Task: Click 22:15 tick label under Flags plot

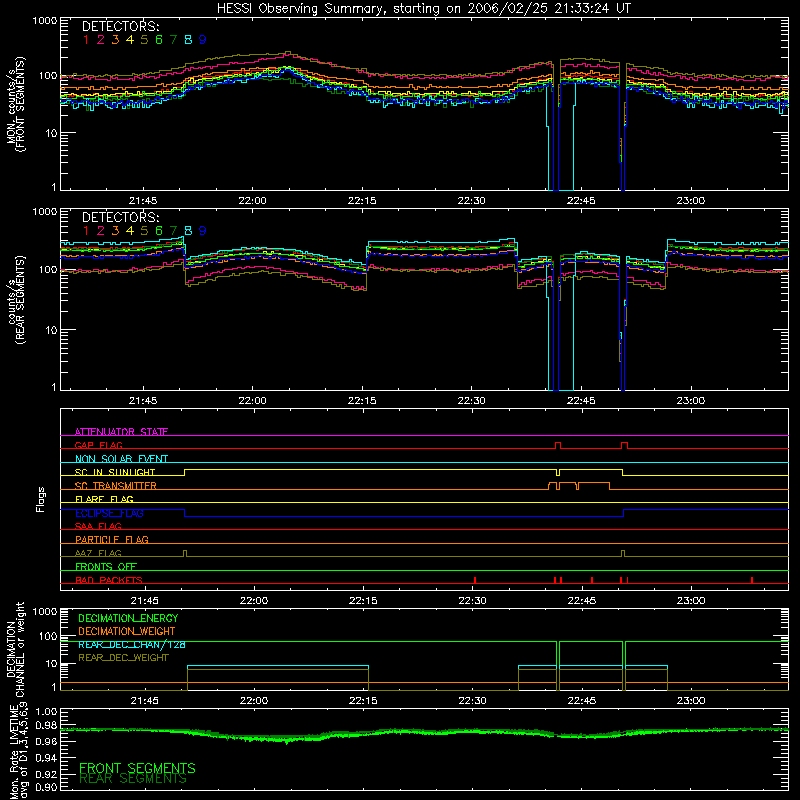Action: click(x=363, y=601)
